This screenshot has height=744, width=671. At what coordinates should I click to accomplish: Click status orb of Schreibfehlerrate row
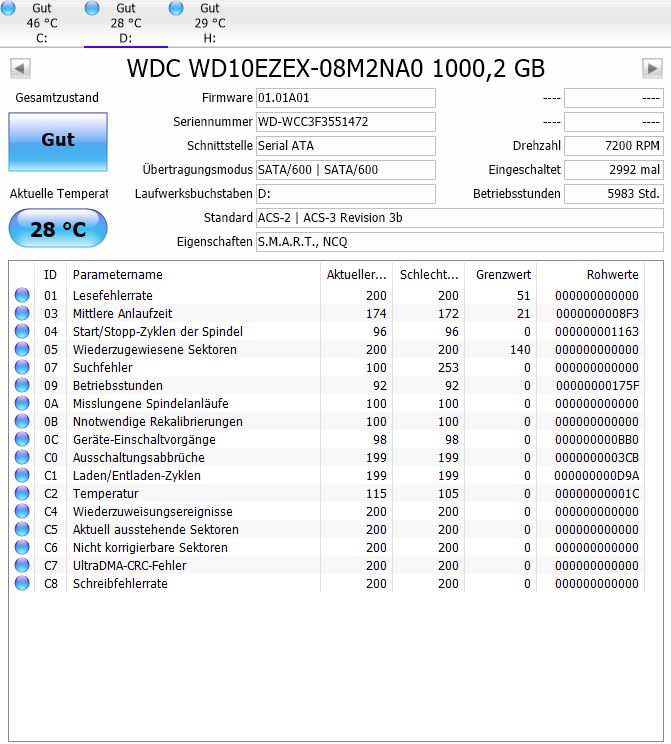click(x=22, y=584)
